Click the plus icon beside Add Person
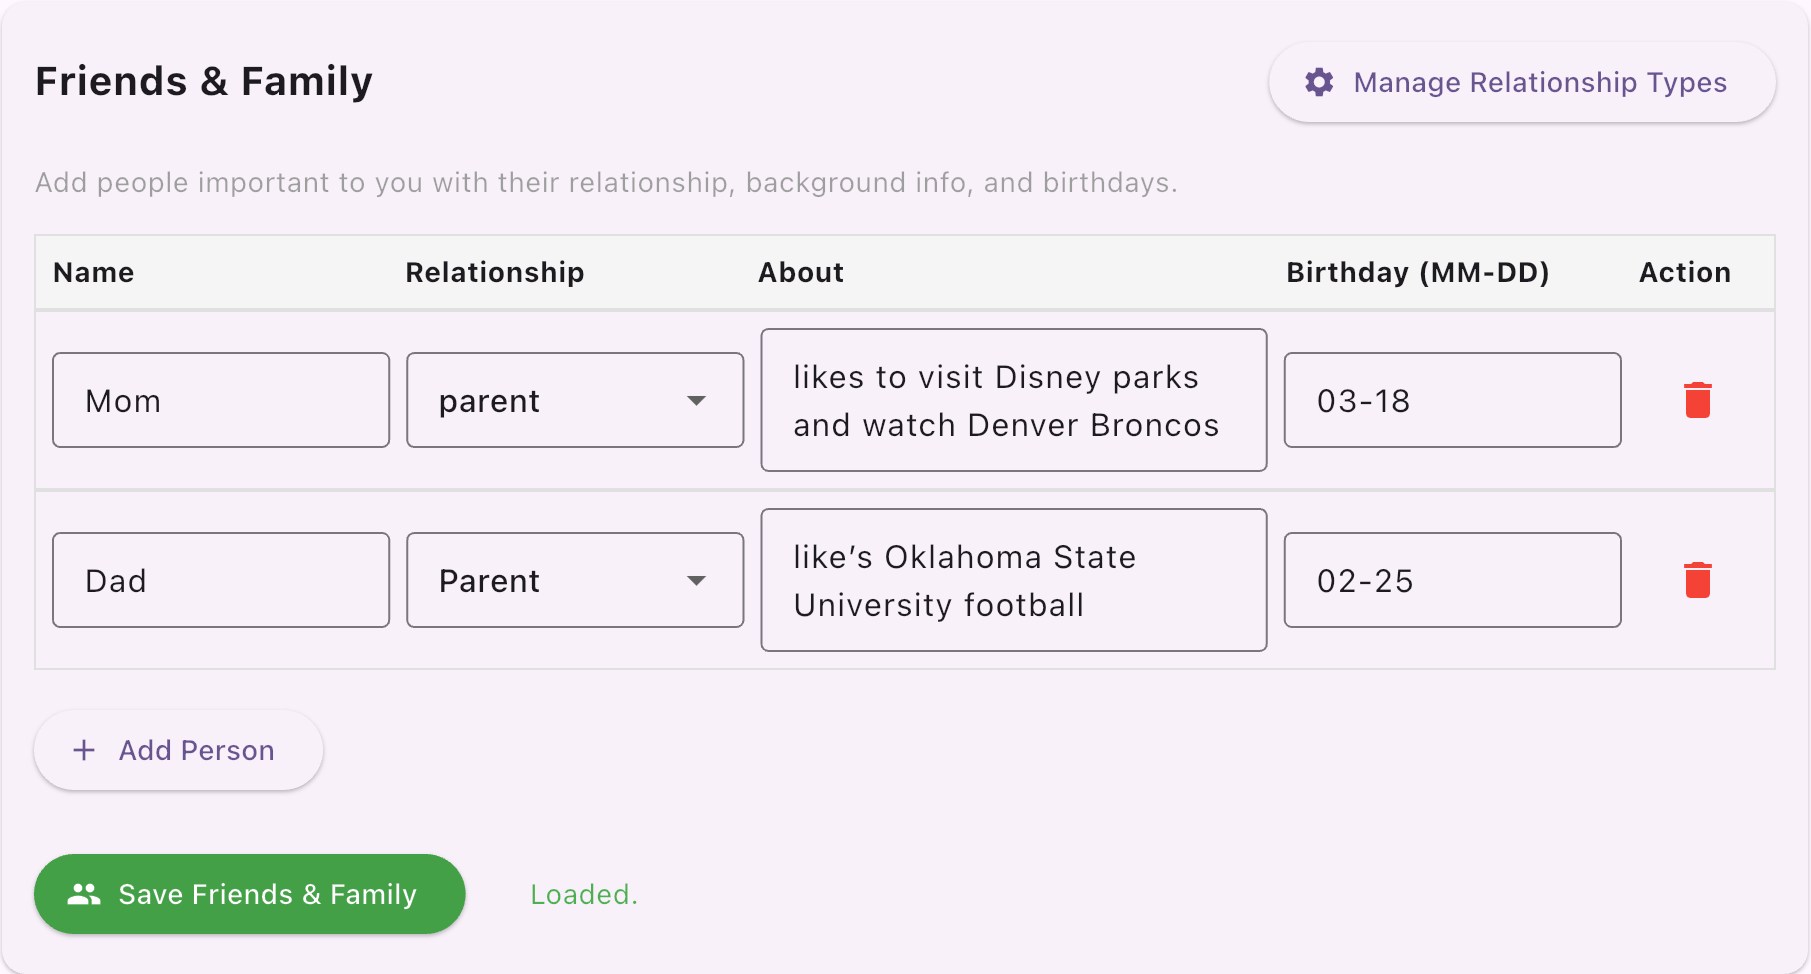Screen dimensions: 1811x974 (x=84, y=750)
